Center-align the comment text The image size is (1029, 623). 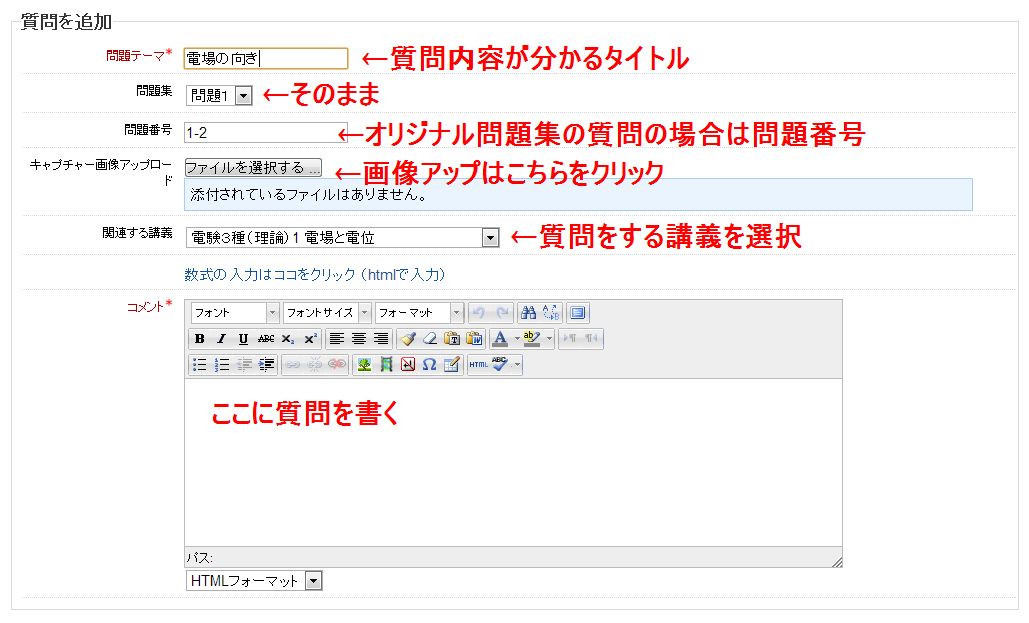[x=358, y=339]
